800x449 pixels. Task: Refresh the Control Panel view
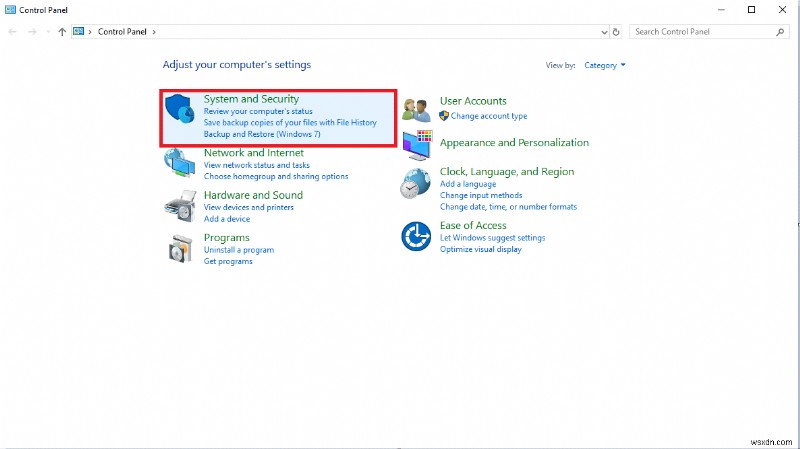pos(617,31)
